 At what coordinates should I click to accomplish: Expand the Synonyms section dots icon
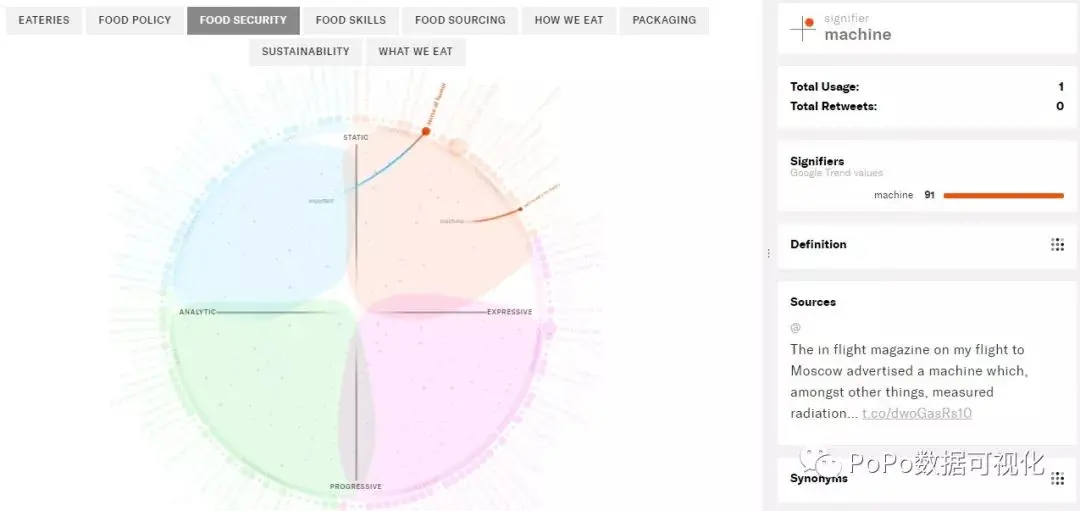[1057, 479]
